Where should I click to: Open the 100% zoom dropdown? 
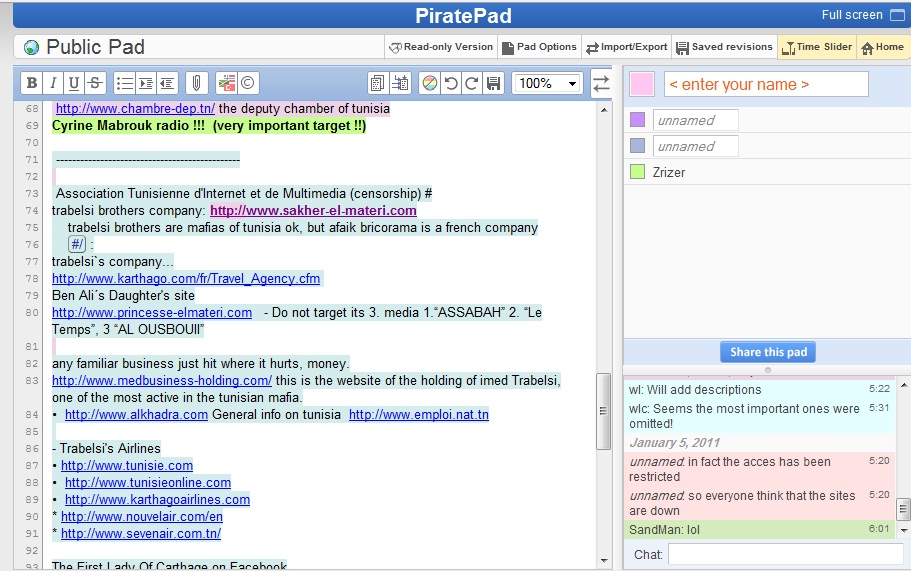[546, 83]
